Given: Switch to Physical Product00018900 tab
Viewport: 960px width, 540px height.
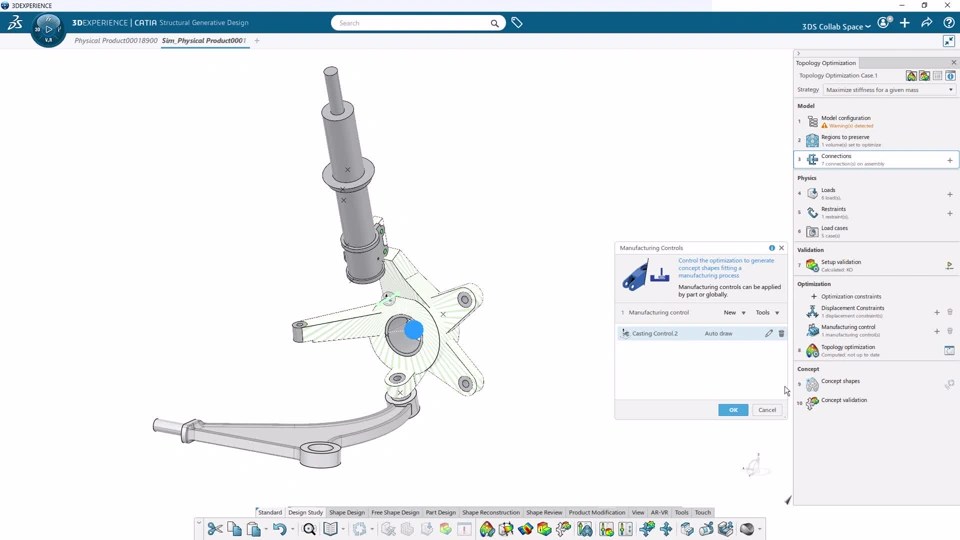Looking at the screenshot, I should (116, 40).
